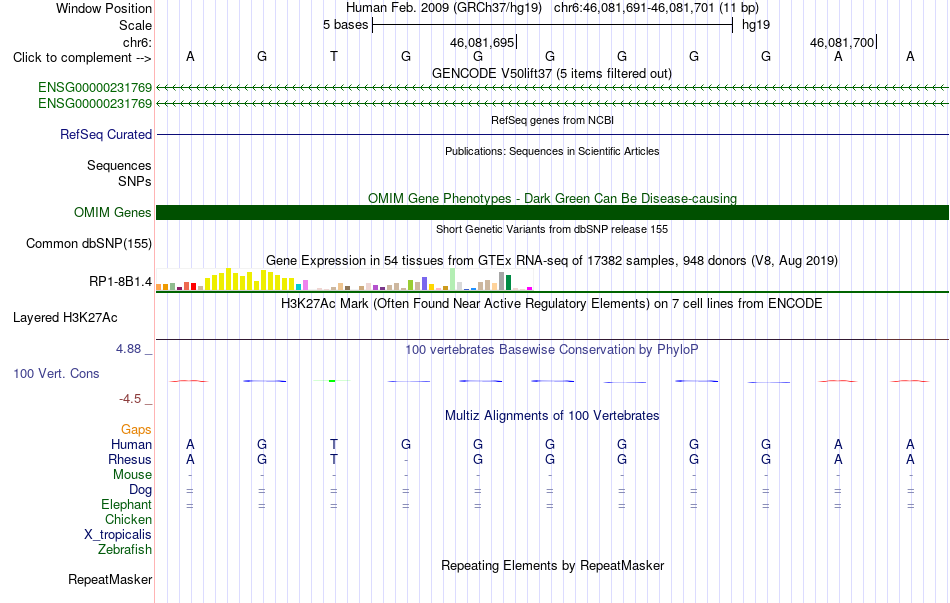This screenshot has width=950, height=603.
Task: Click the 46,081,695 position marker
Action: tap(482, 42)
